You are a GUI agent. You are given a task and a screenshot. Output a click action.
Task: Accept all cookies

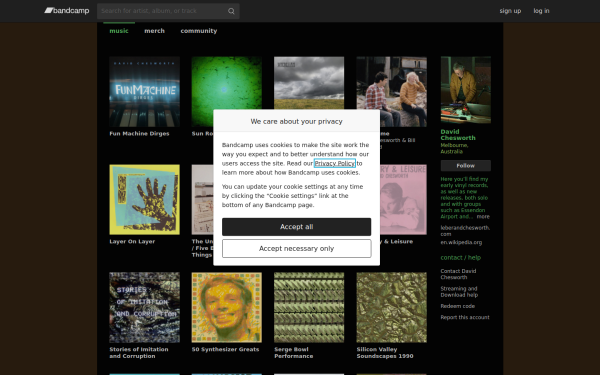[297, 227]
